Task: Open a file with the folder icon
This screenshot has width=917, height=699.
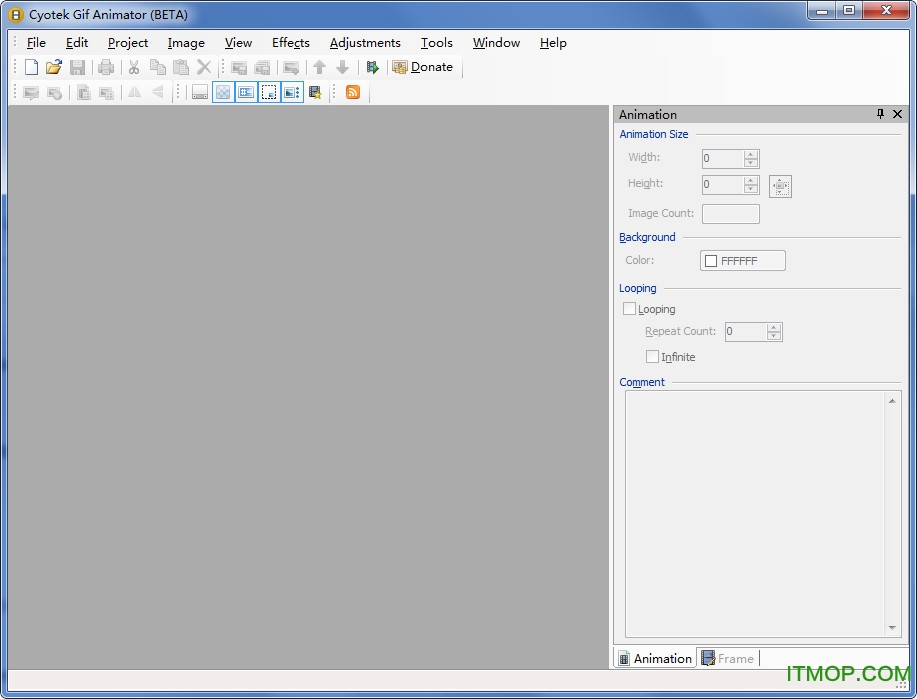Action: pos(54,67)
